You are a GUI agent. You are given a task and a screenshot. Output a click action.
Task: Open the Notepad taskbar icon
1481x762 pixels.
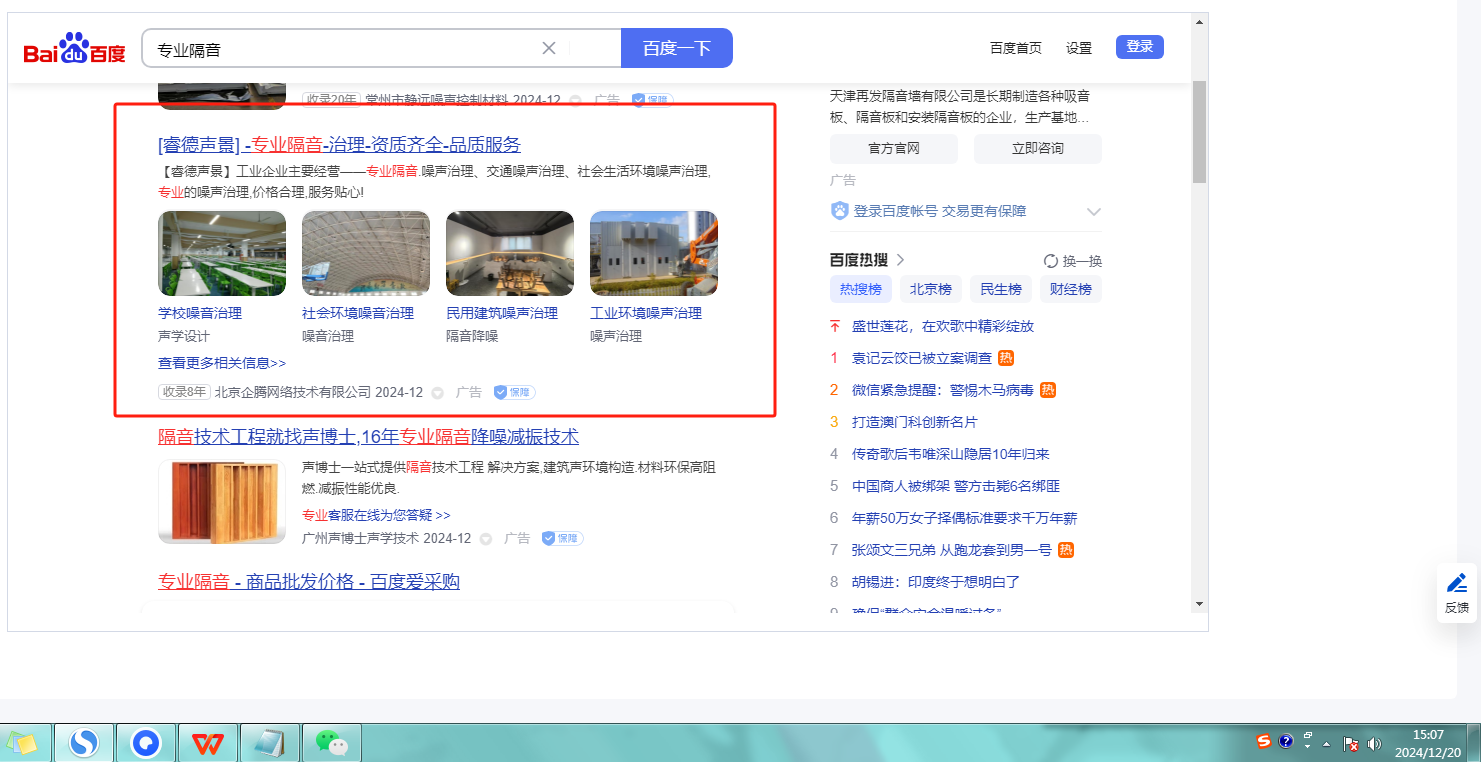point(270,743)
